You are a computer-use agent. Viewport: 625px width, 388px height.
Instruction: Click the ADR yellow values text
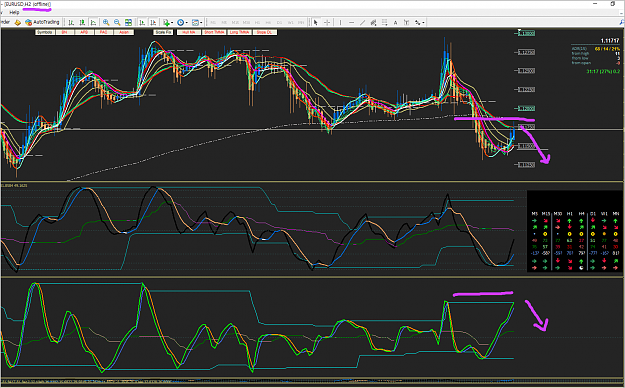pos(607,49)
